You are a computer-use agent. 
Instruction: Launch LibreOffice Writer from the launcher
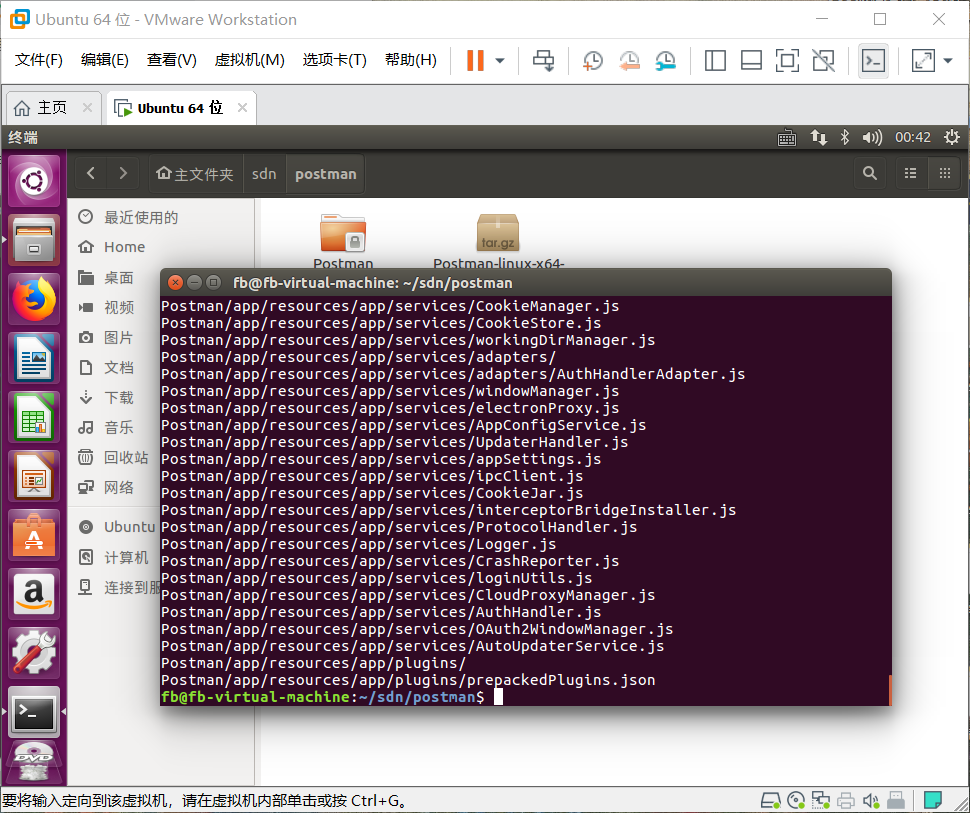pyautogui.click(x=34, y=358)
